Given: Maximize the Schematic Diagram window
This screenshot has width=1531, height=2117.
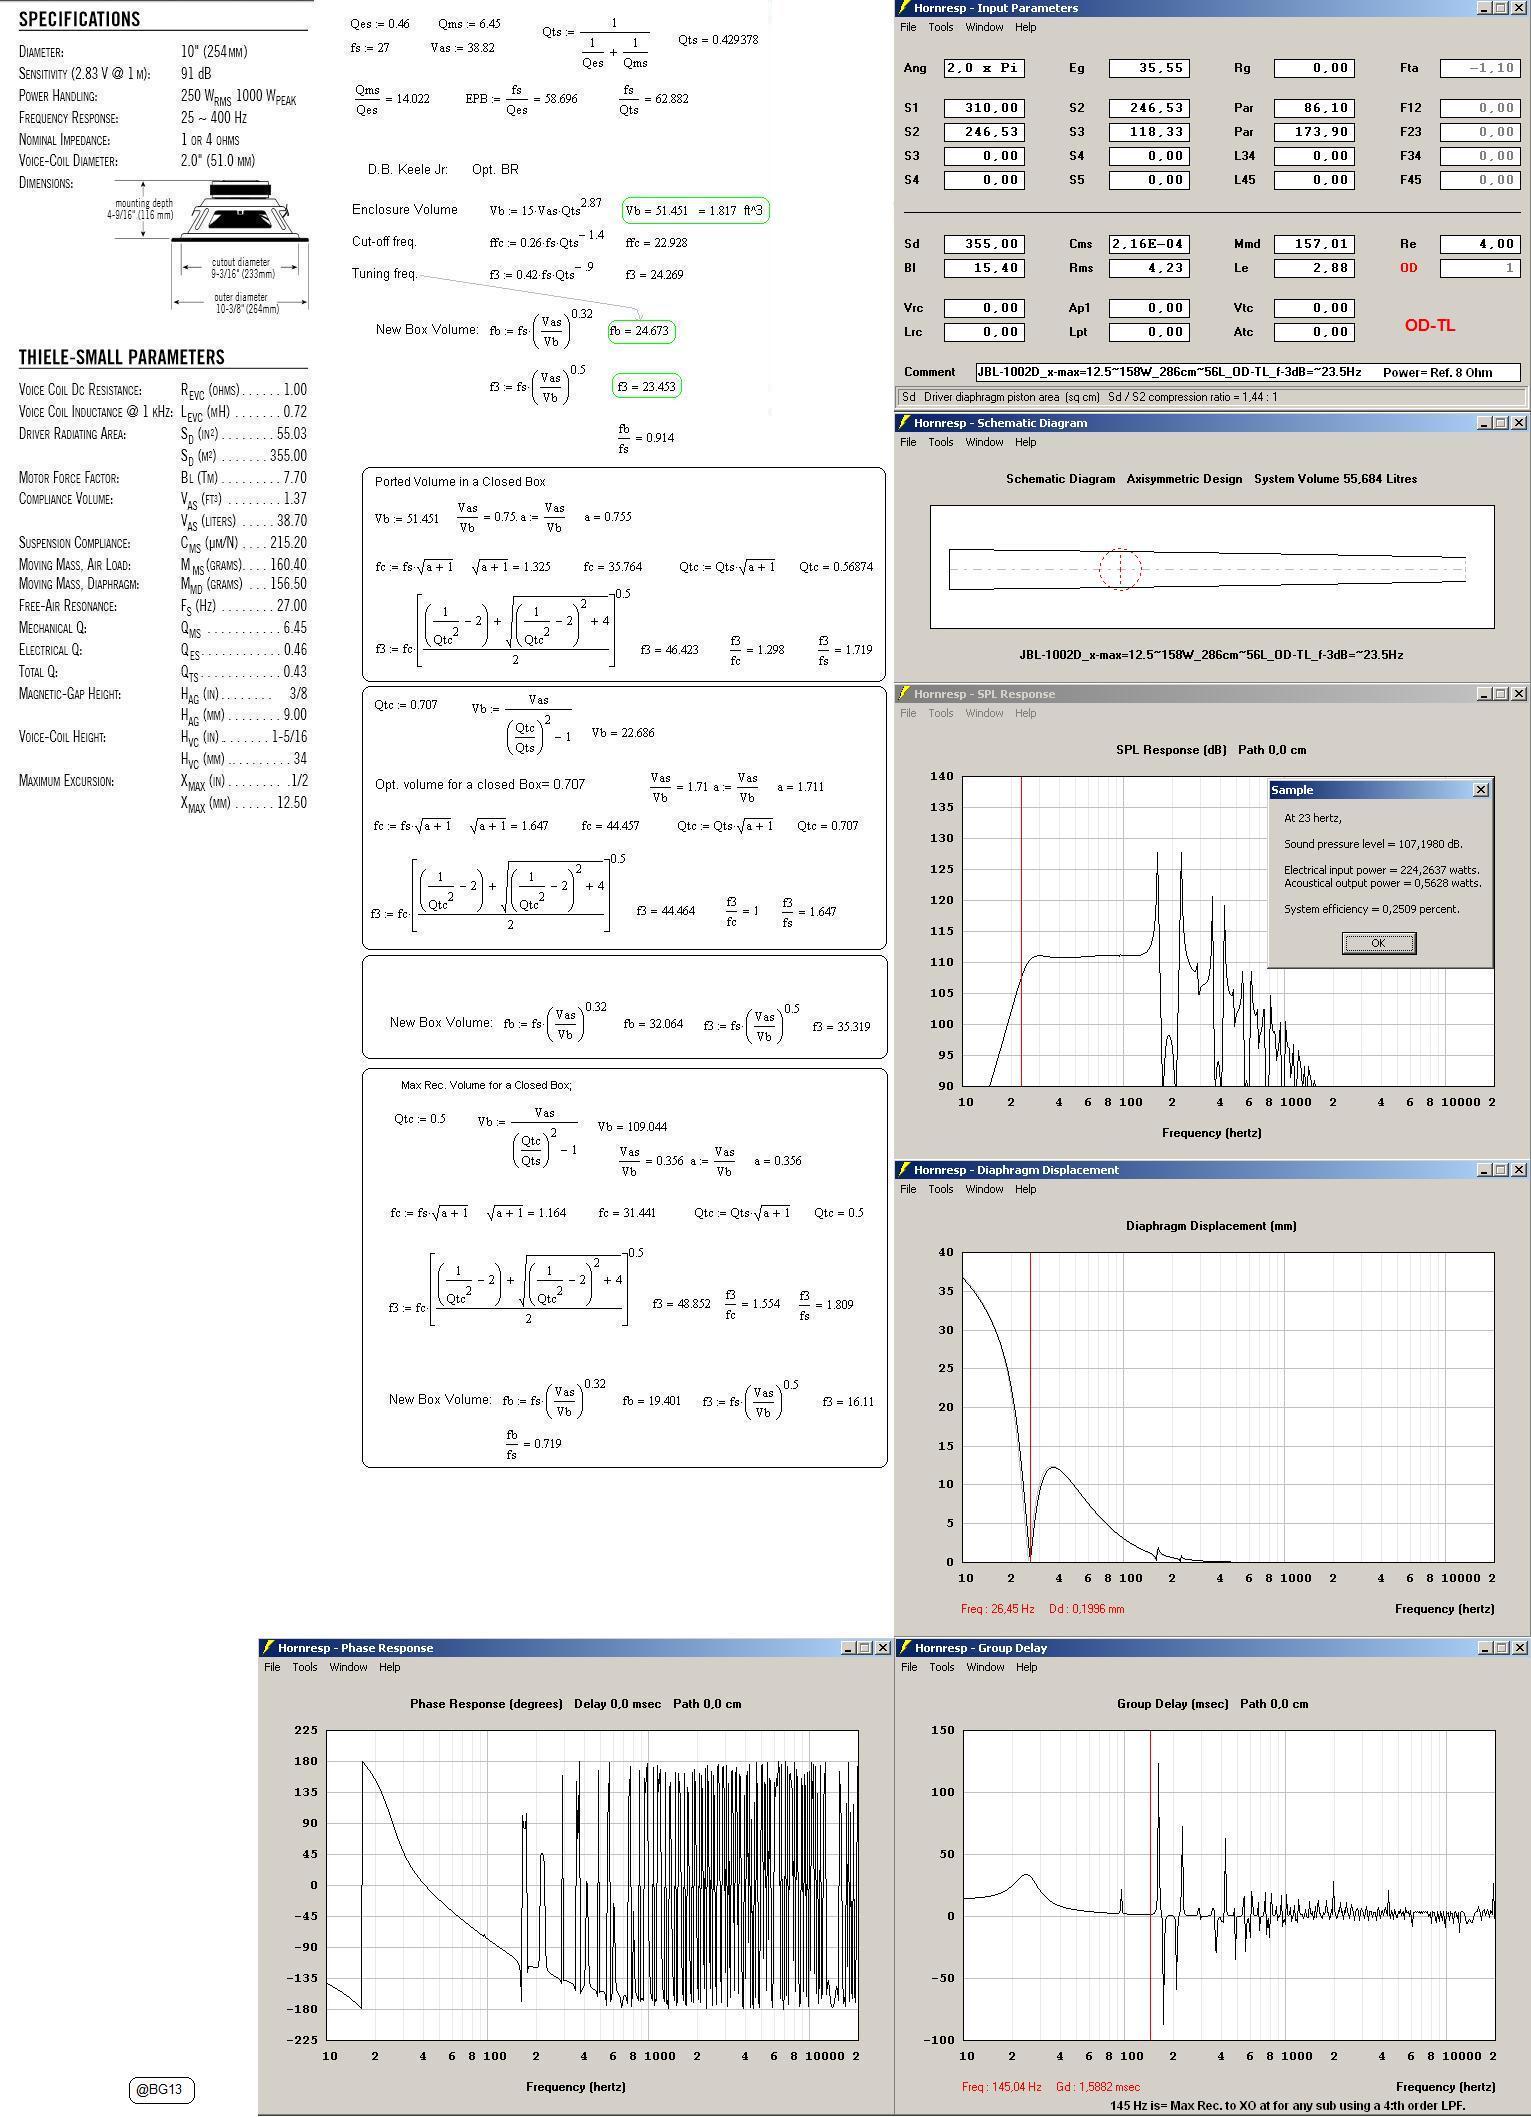Looking at the screenshot, I should (1501, 423).
